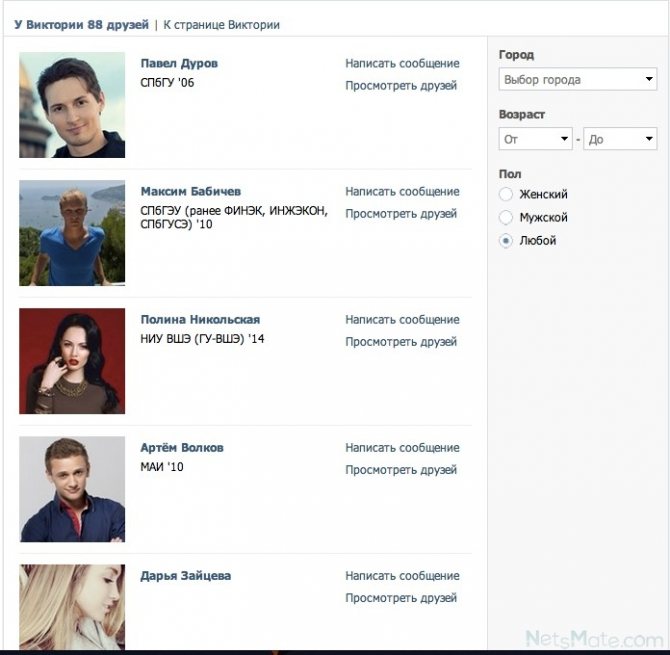Viewport: 670px width, 655px height.
Task: Click Дарья Зайцева's profile photo
Action: pos(72,607)
